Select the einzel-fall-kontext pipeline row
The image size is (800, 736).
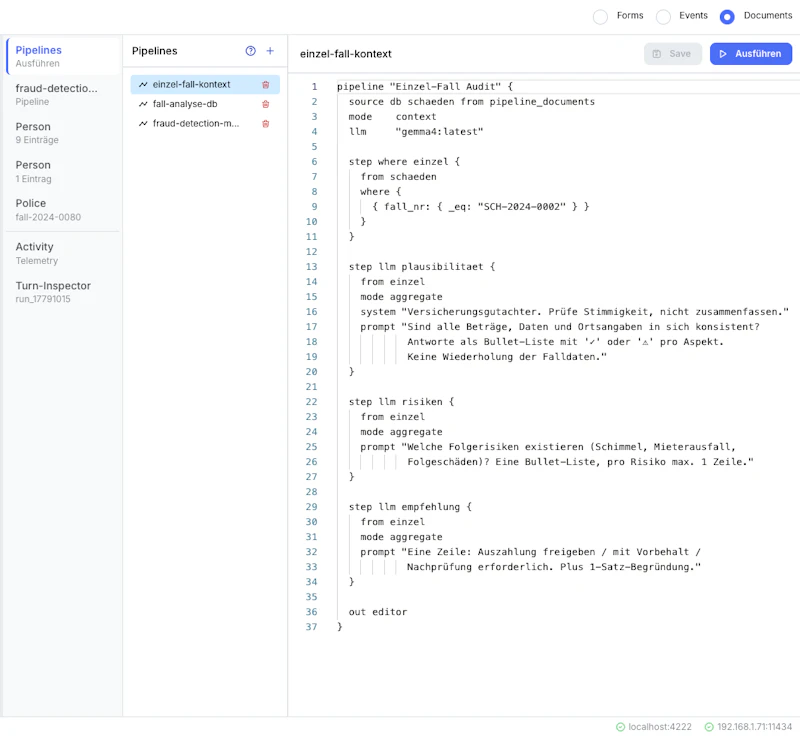pyautogui.click(x=205, y=85)
